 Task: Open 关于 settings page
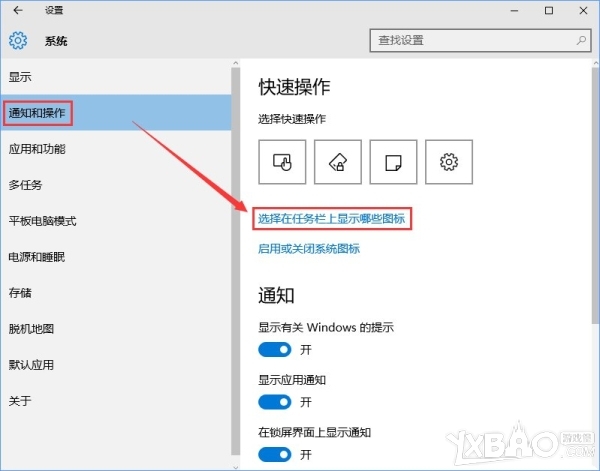pos(116,401)
